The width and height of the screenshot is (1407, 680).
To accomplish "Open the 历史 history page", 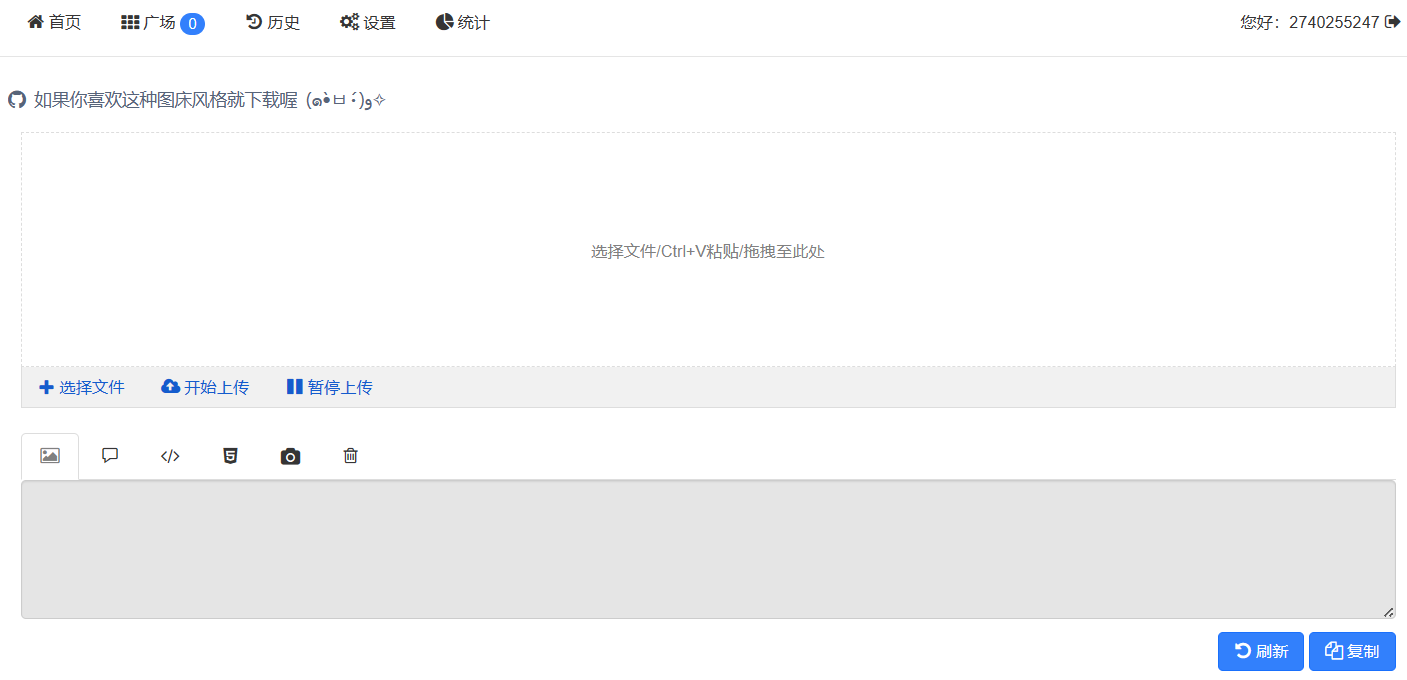I will [273, 22].
